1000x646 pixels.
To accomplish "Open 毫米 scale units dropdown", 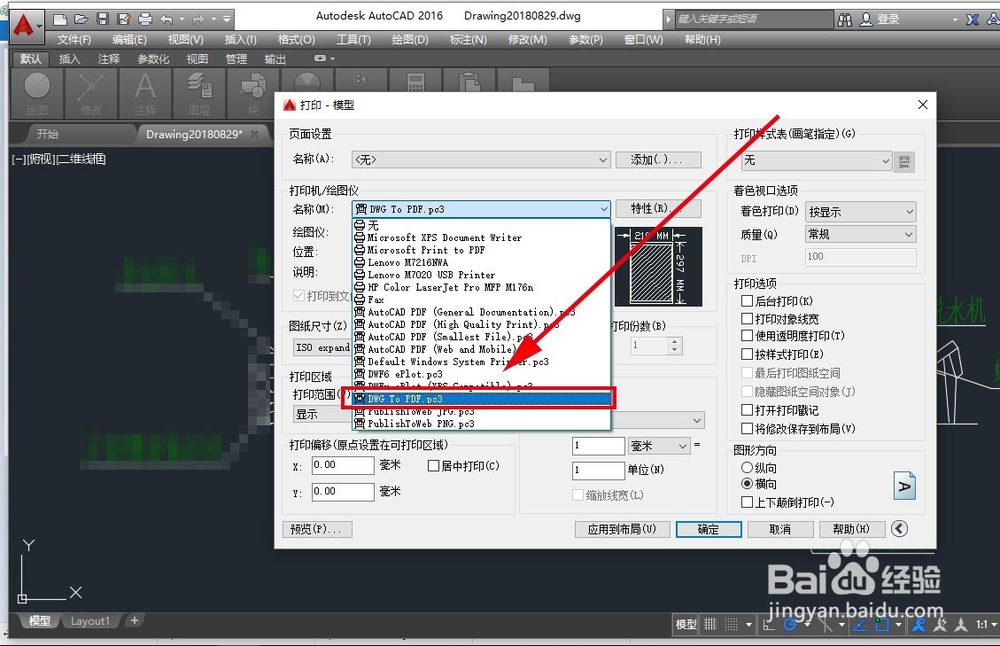I will (x=659, y=446).
